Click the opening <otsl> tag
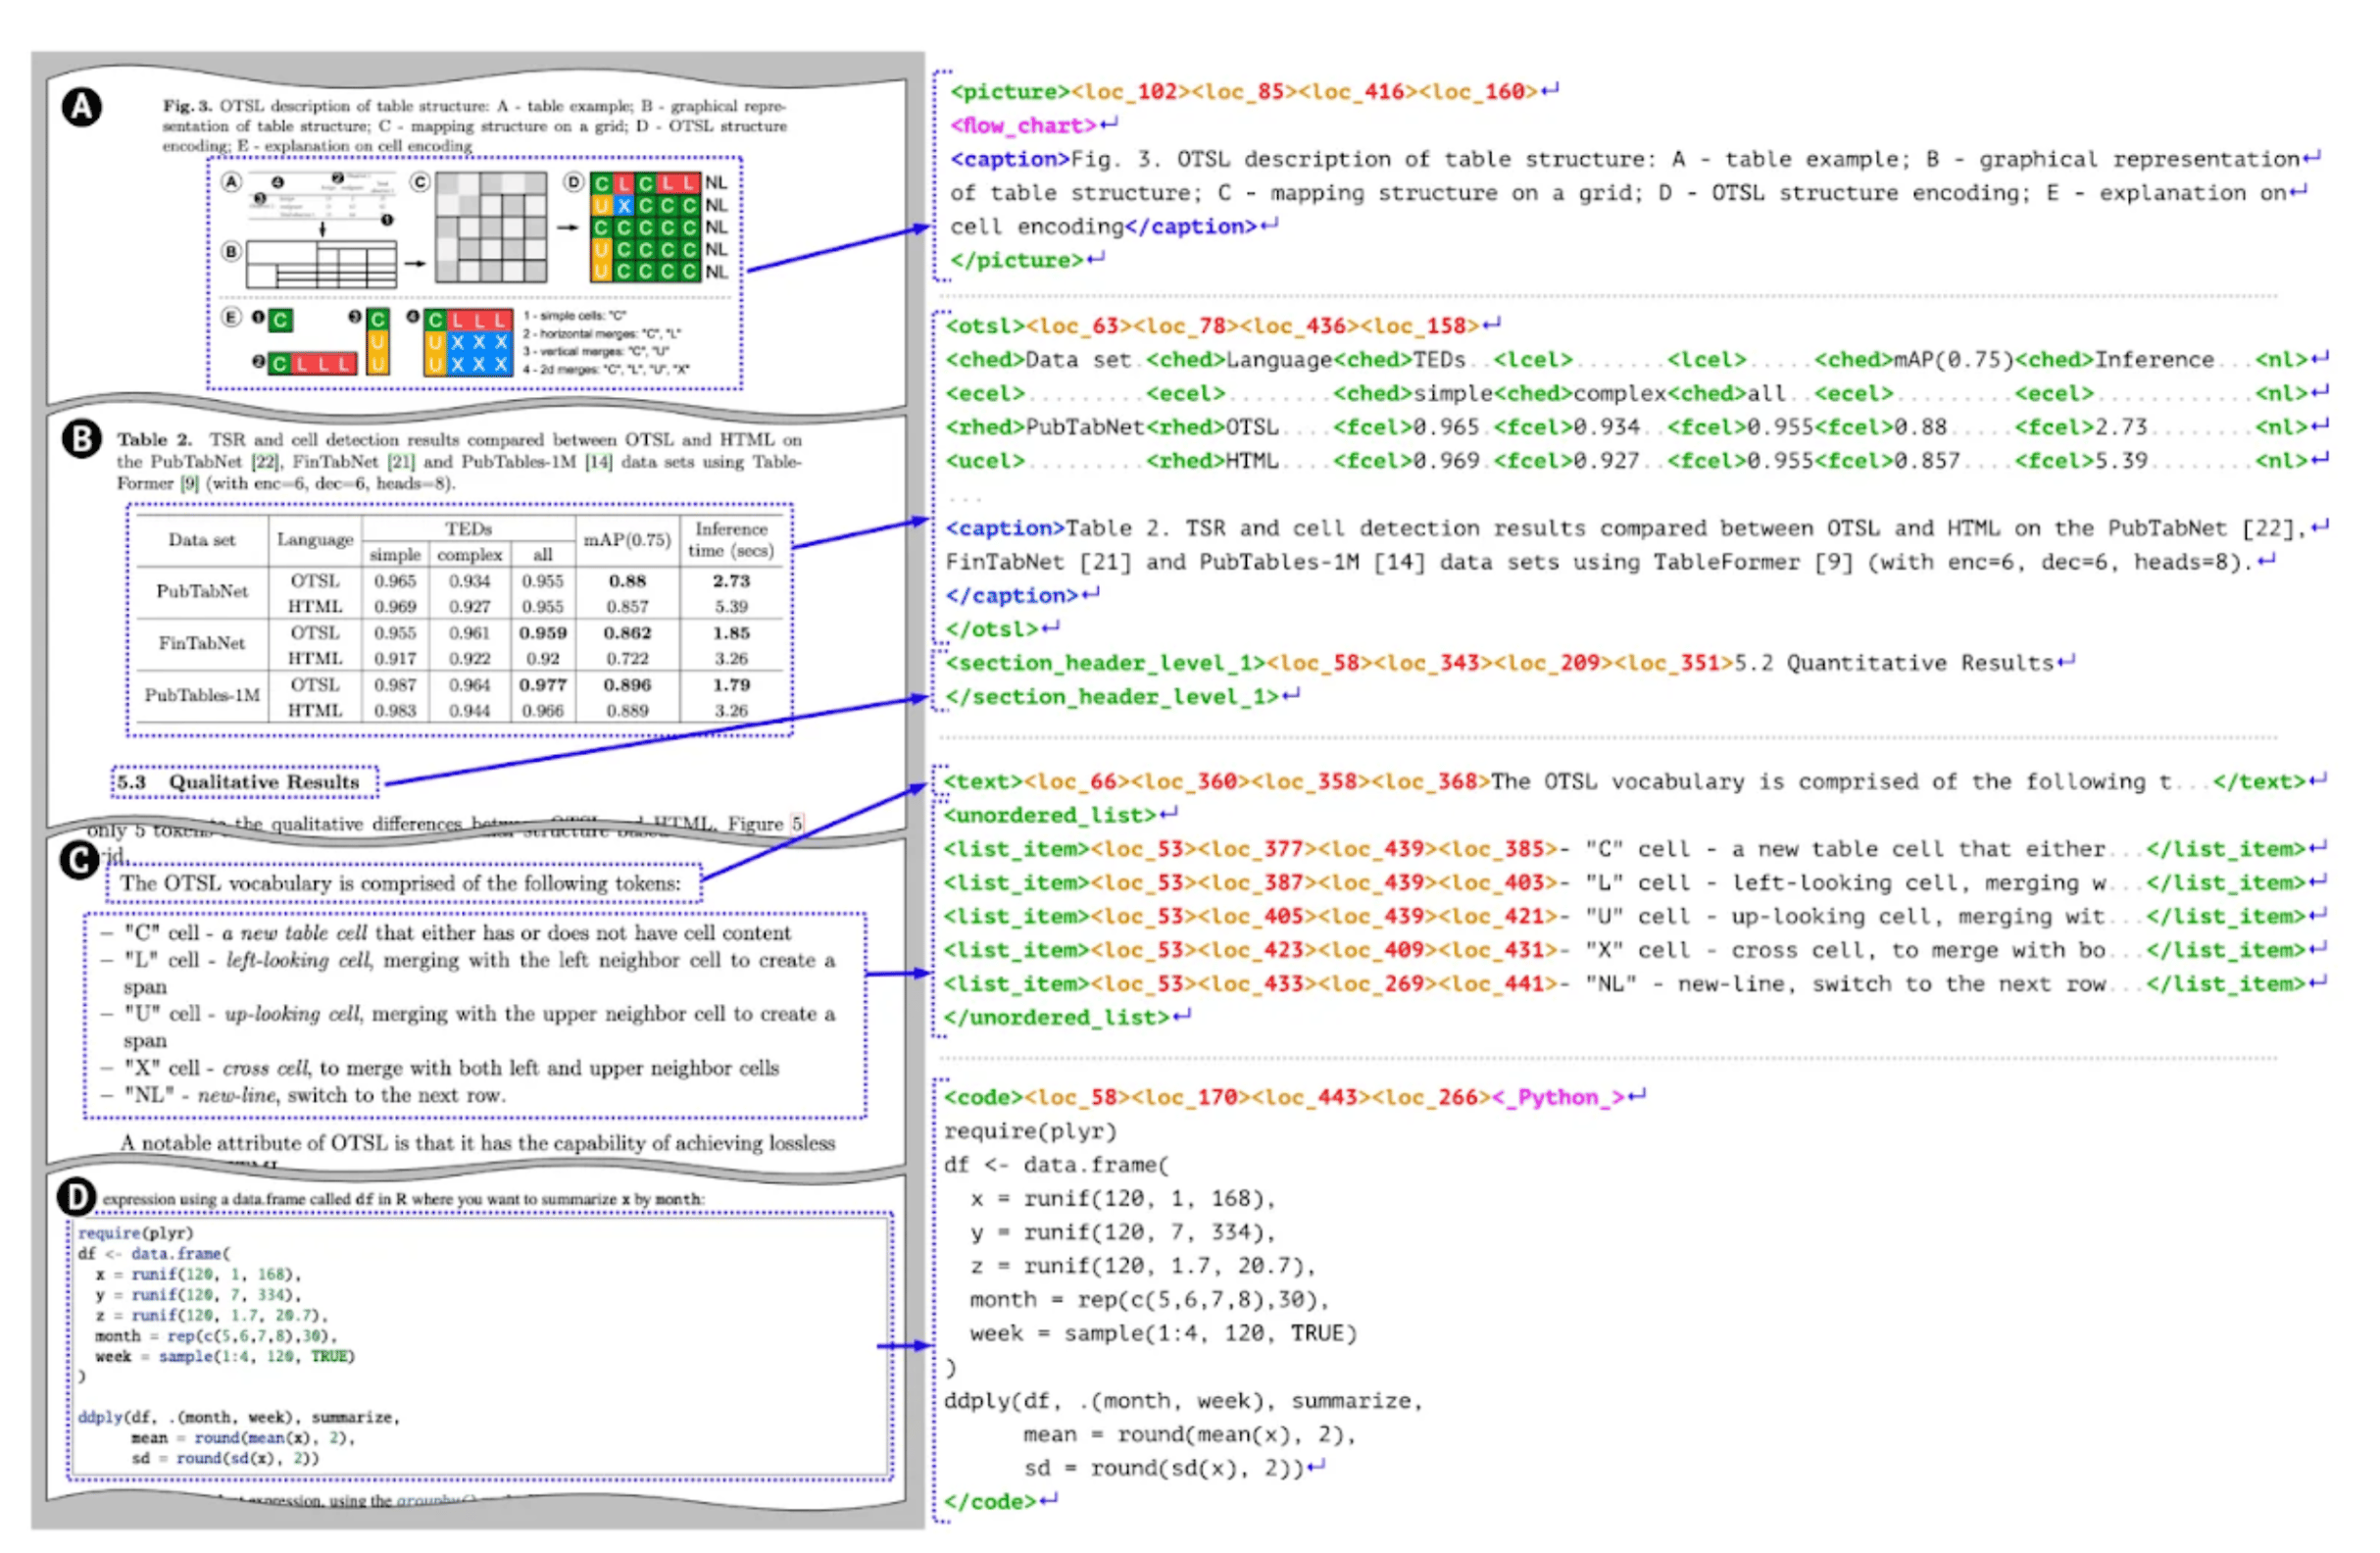Viewport: 2380px width, 1553px height. click(985, 326)
